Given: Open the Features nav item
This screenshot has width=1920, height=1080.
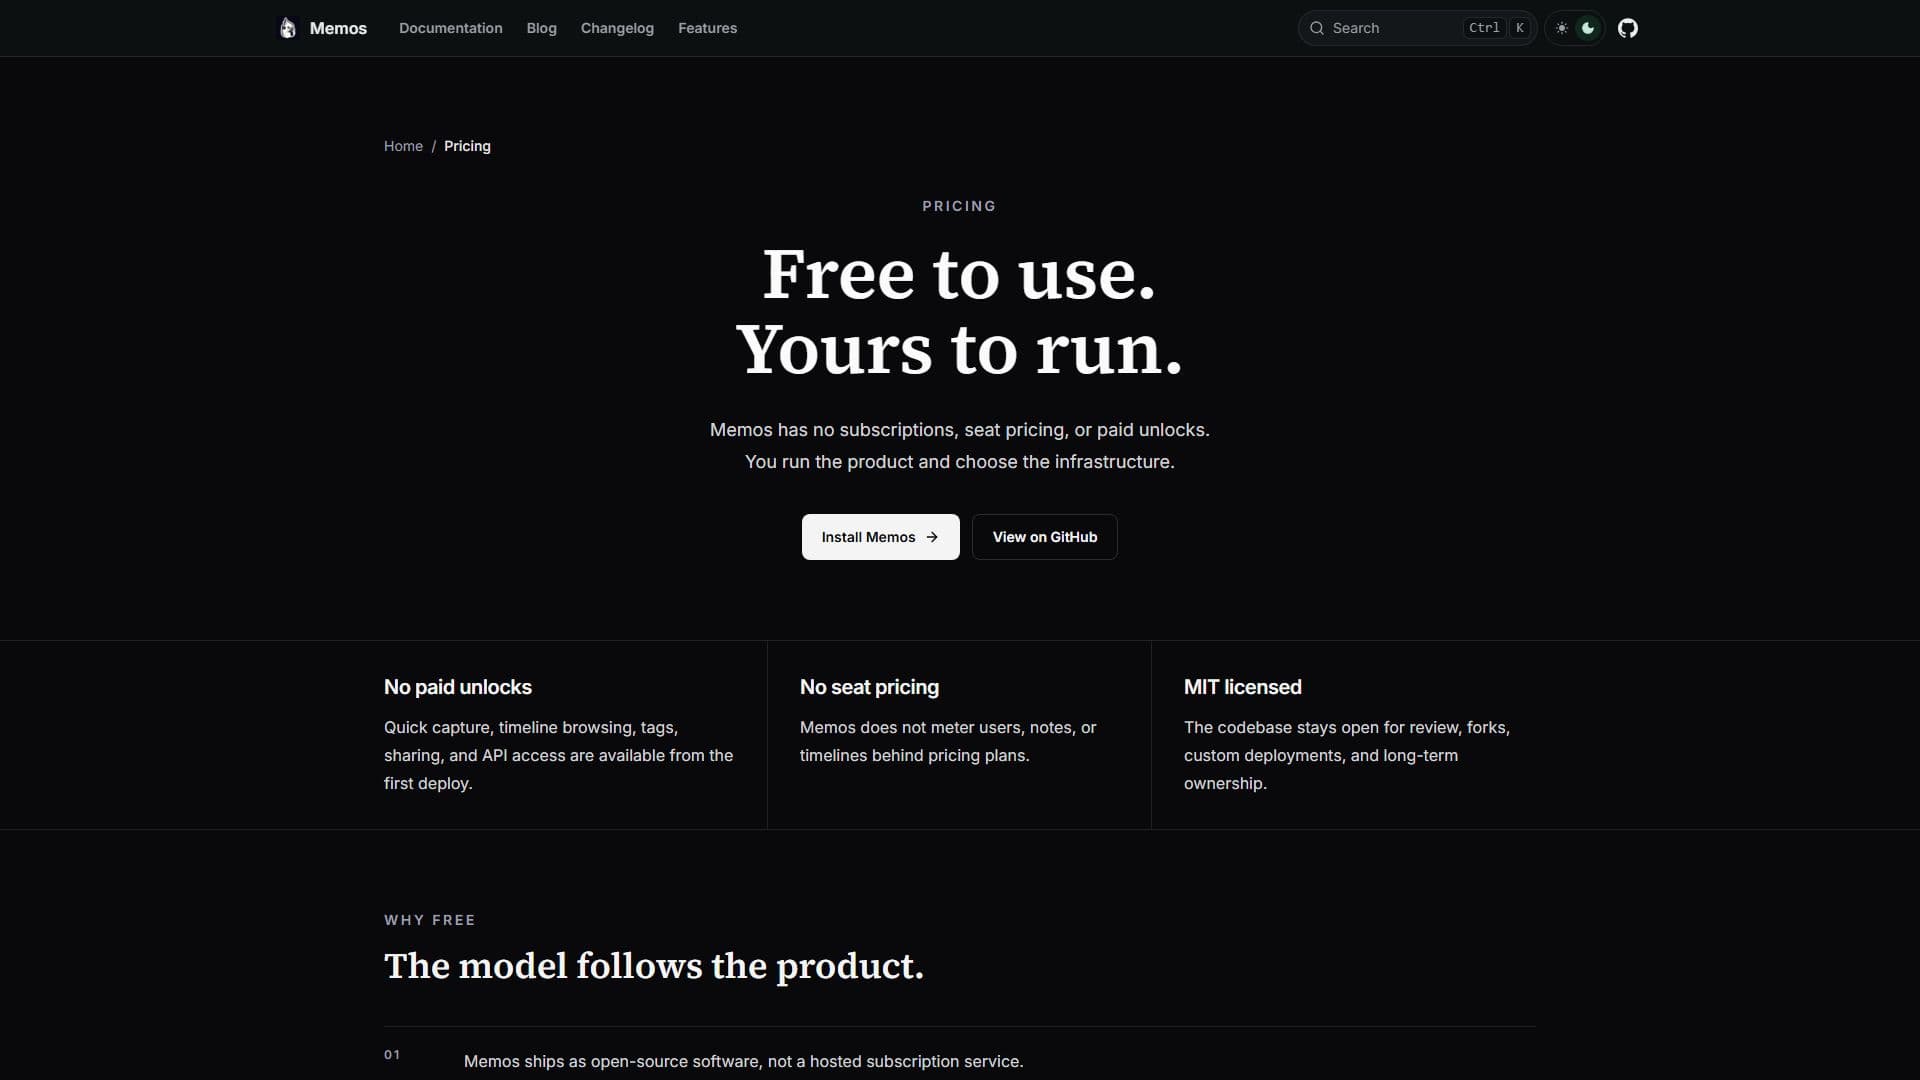Looking at the screenshot, I should click(x=707, y=28).
